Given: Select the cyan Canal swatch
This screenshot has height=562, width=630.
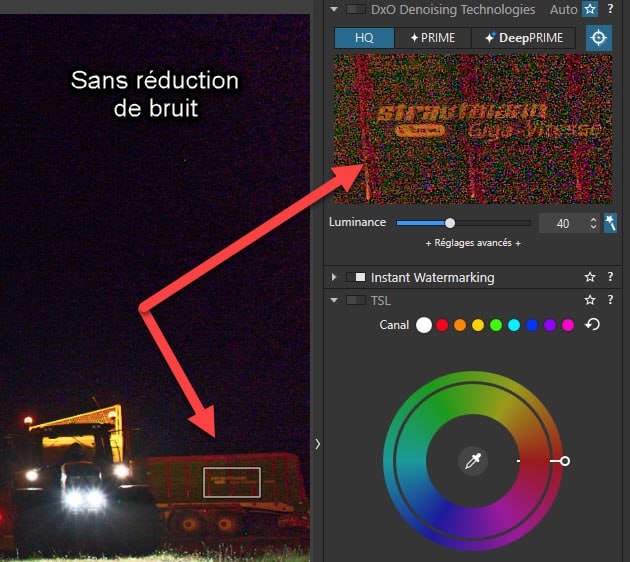Looking at the screenshot, I should (x=514, y=325).
